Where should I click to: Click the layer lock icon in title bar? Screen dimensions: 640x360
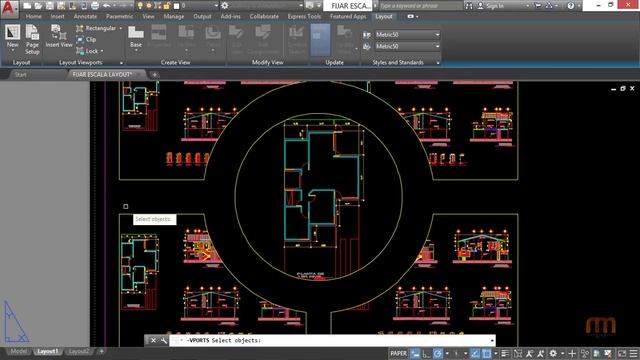(x=166, y=6)
